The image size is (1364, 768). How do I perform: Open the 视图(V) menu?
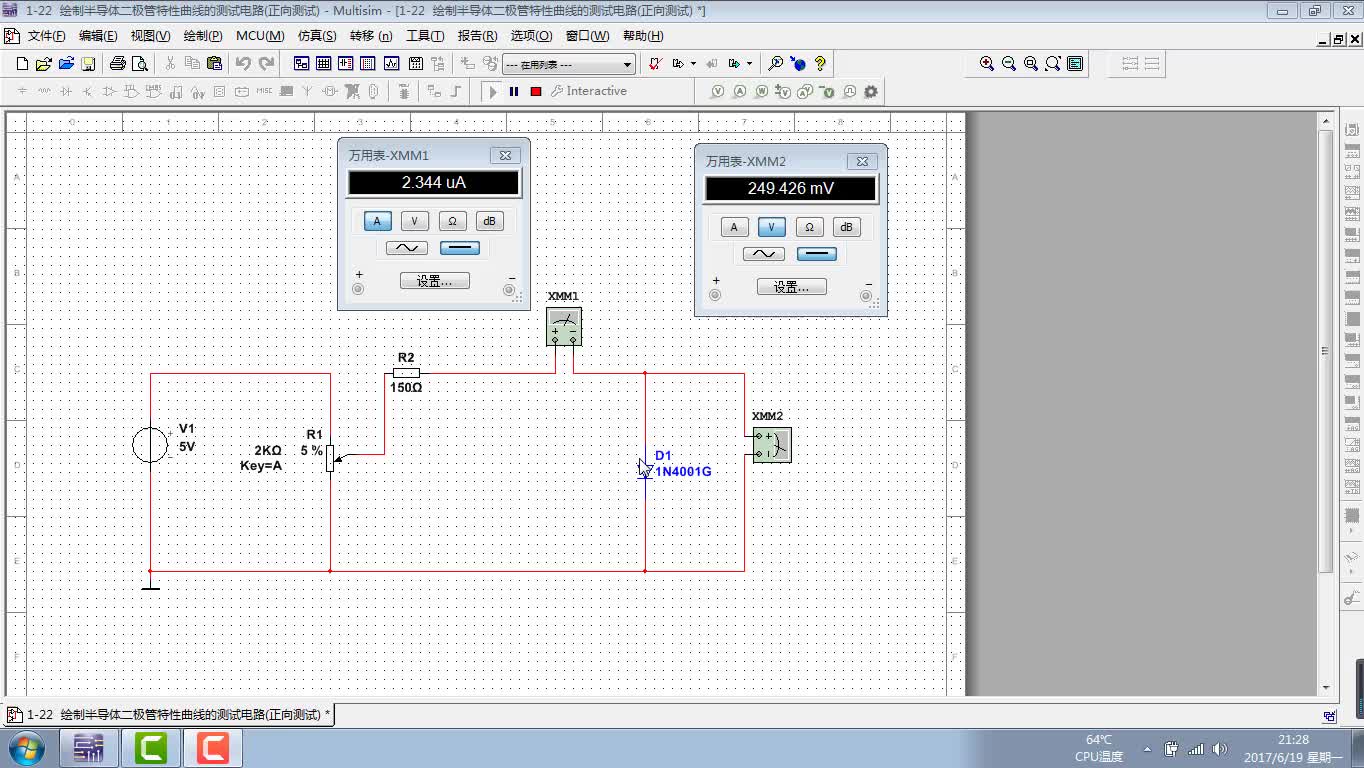tap(150, 36)
